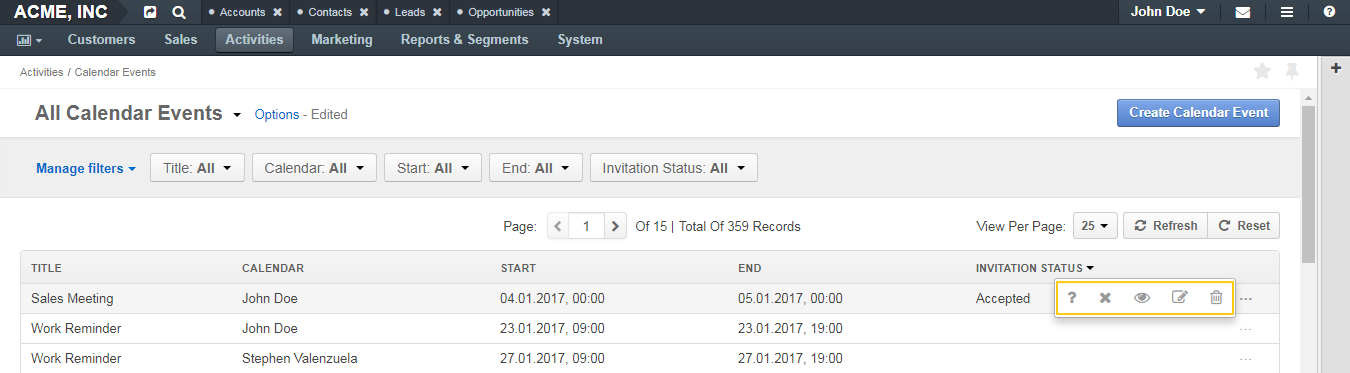Sort by CALENDAR column header
The image size is (1350, 373).
(273, 268)
